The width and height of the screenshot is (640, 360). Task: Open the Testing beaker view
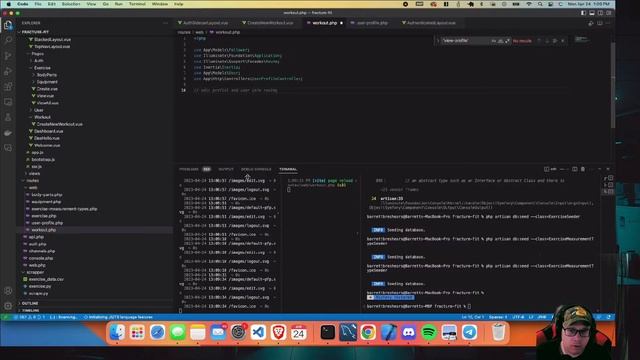pos(8,118)
